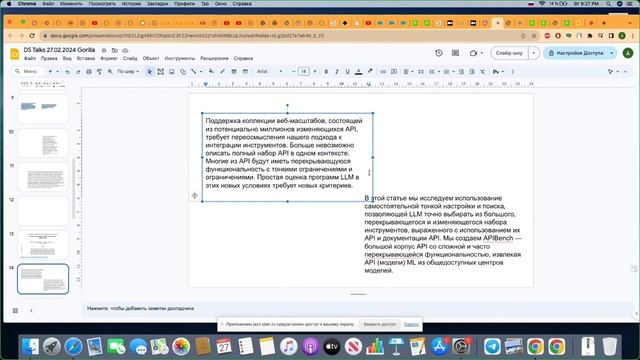The height and width of the screenshot is (360, 640).
Task: Open the text color picker
Action: [358, 71]
